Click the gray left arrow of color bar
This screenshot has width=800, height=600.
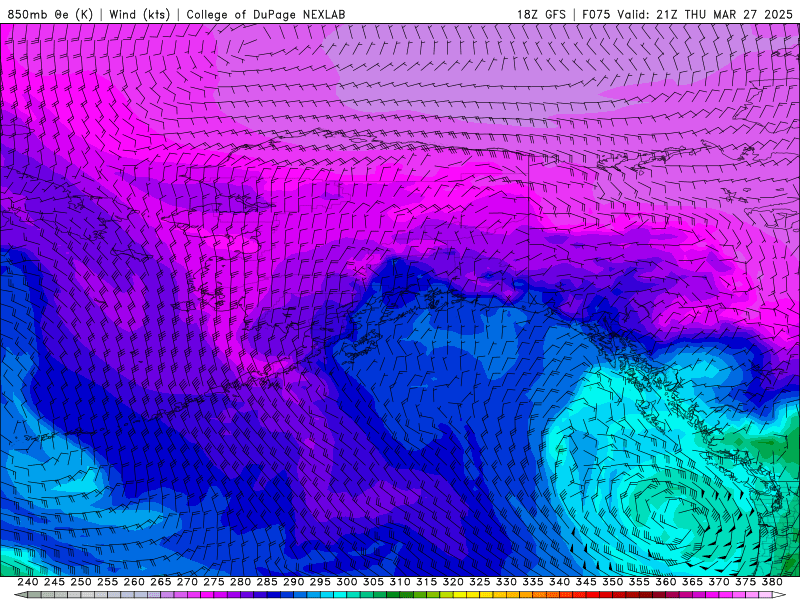click(x=21, y=595)
